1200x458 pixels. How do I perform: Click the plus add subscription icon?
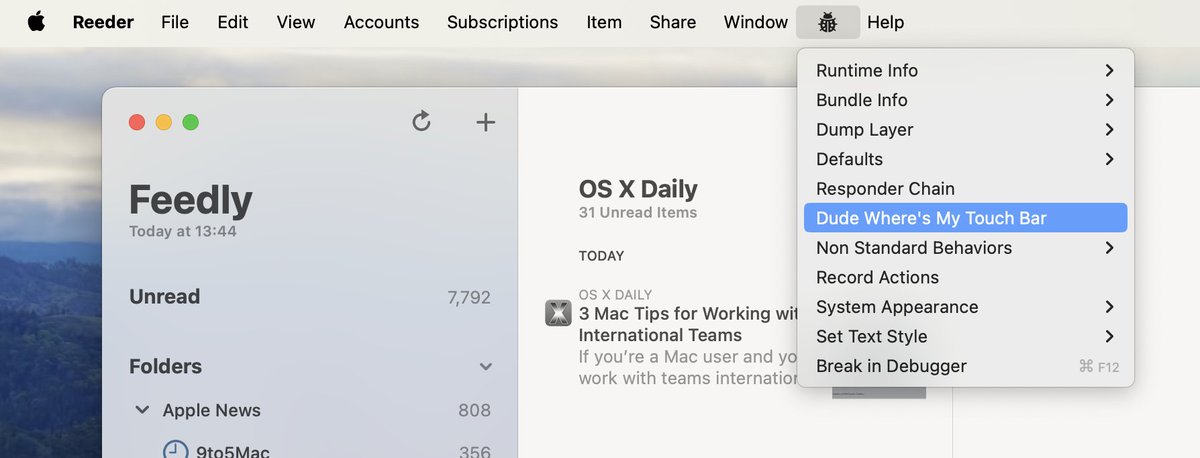[485, 123]
